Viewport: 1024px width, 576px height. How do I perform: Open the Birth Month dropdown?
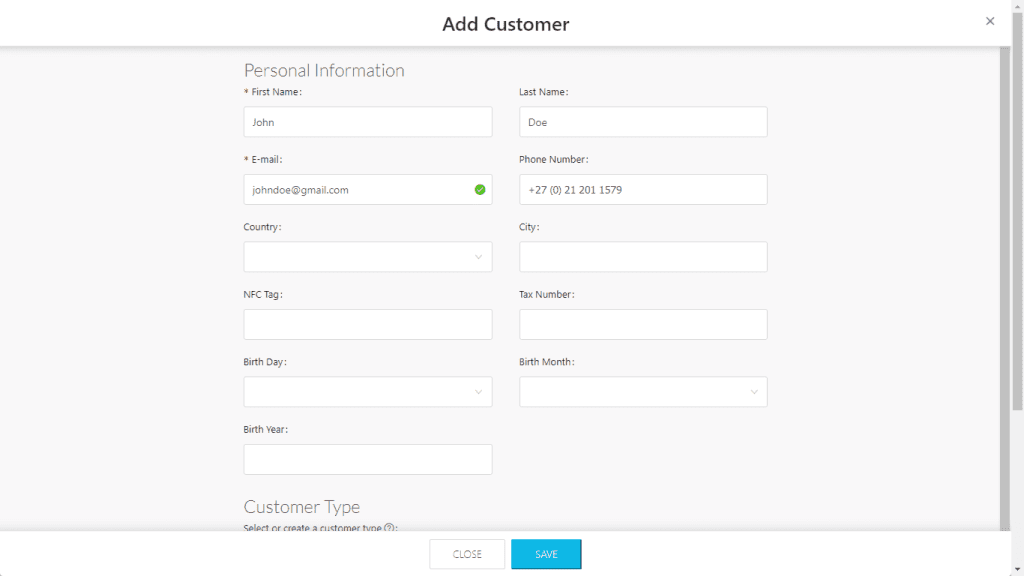click(643, 392)
